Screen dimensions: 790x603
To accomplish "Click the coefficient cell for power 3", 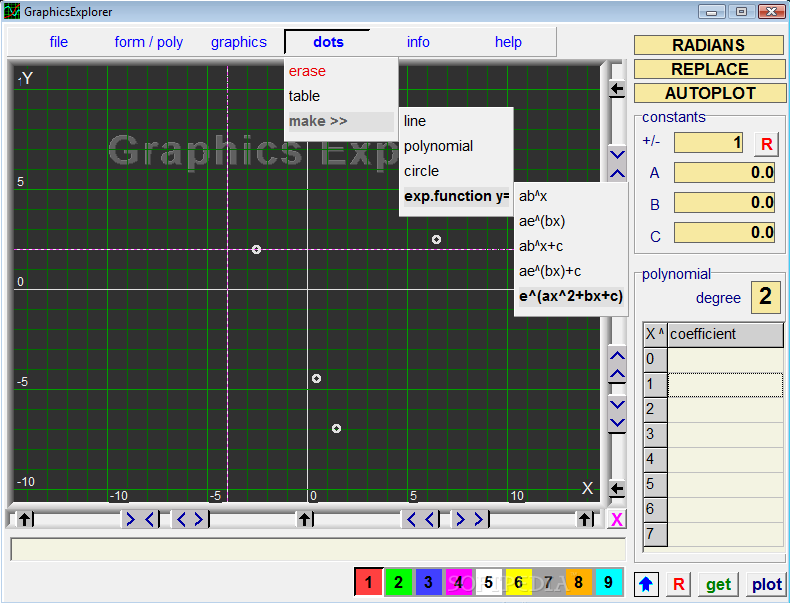I will (726, 435).
